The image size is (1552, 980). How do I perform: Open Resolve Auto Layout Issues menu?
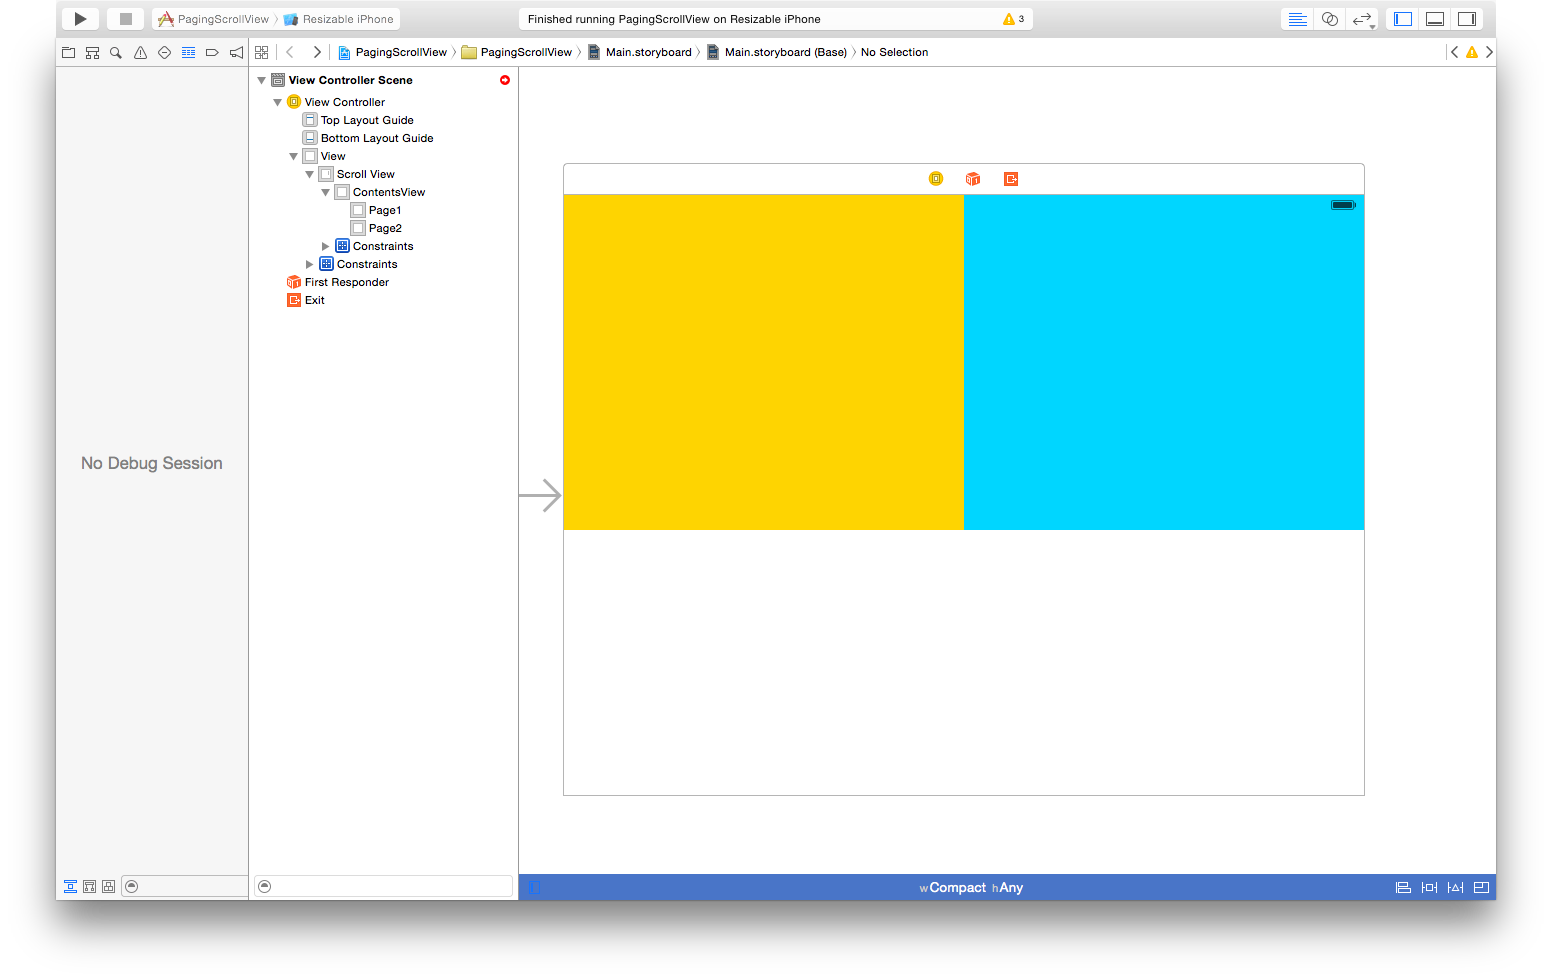[x=1455, y=888]
